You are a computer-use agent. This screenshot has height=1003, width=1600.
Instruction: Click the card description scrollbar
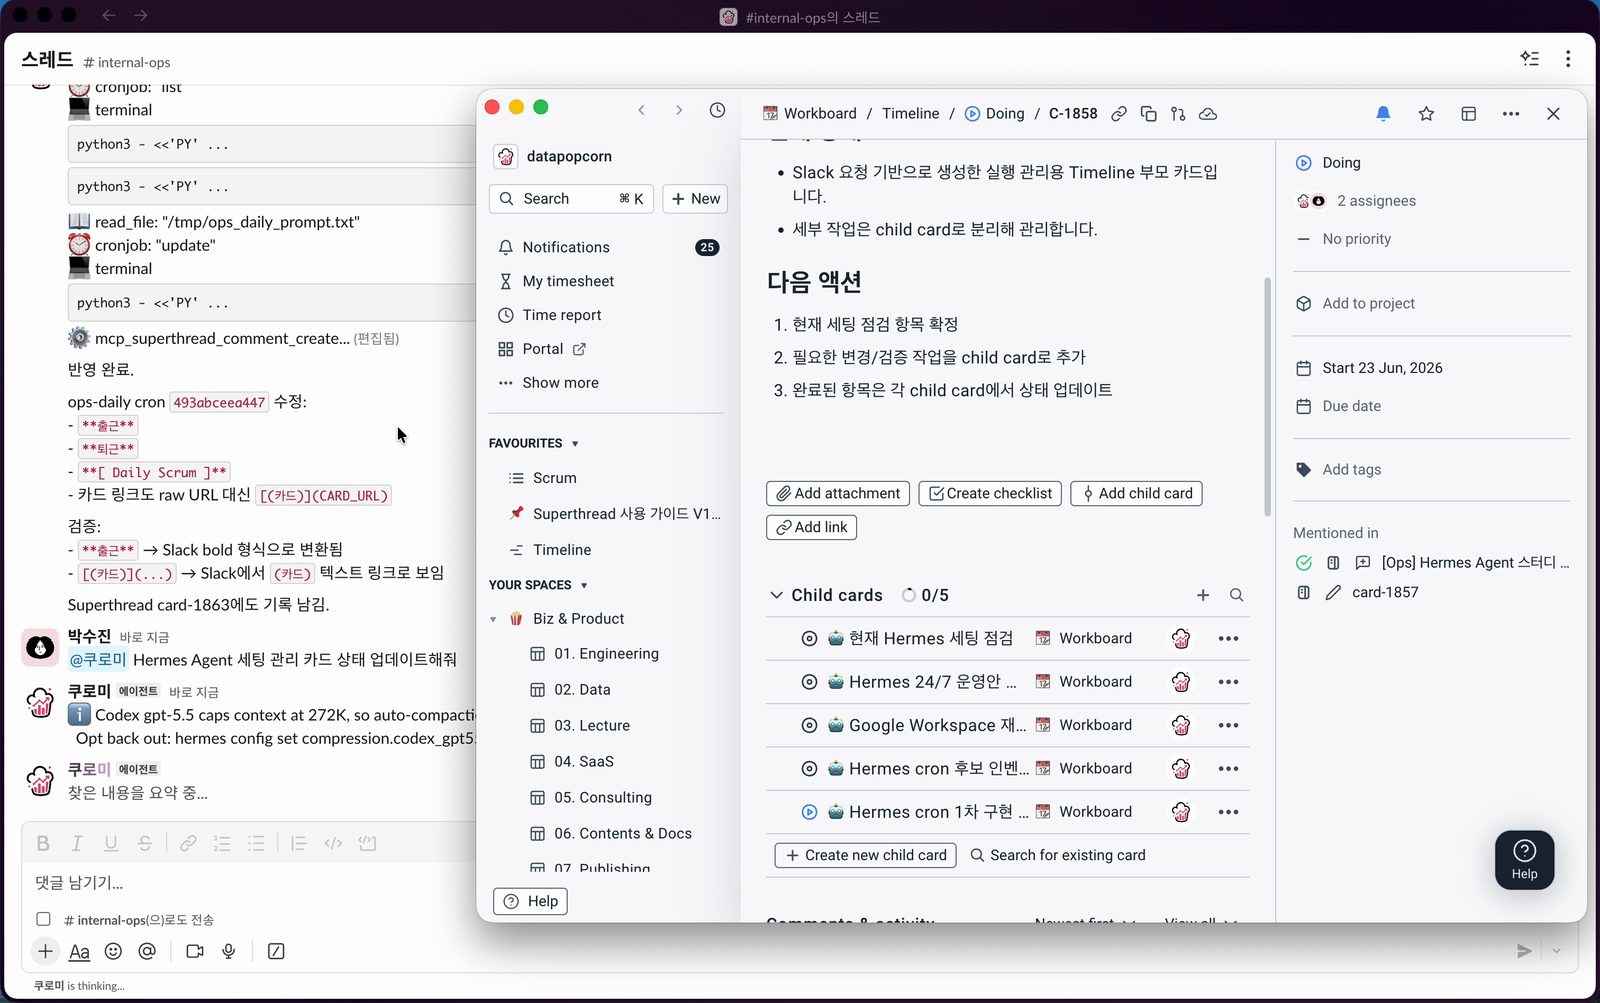1267,395
